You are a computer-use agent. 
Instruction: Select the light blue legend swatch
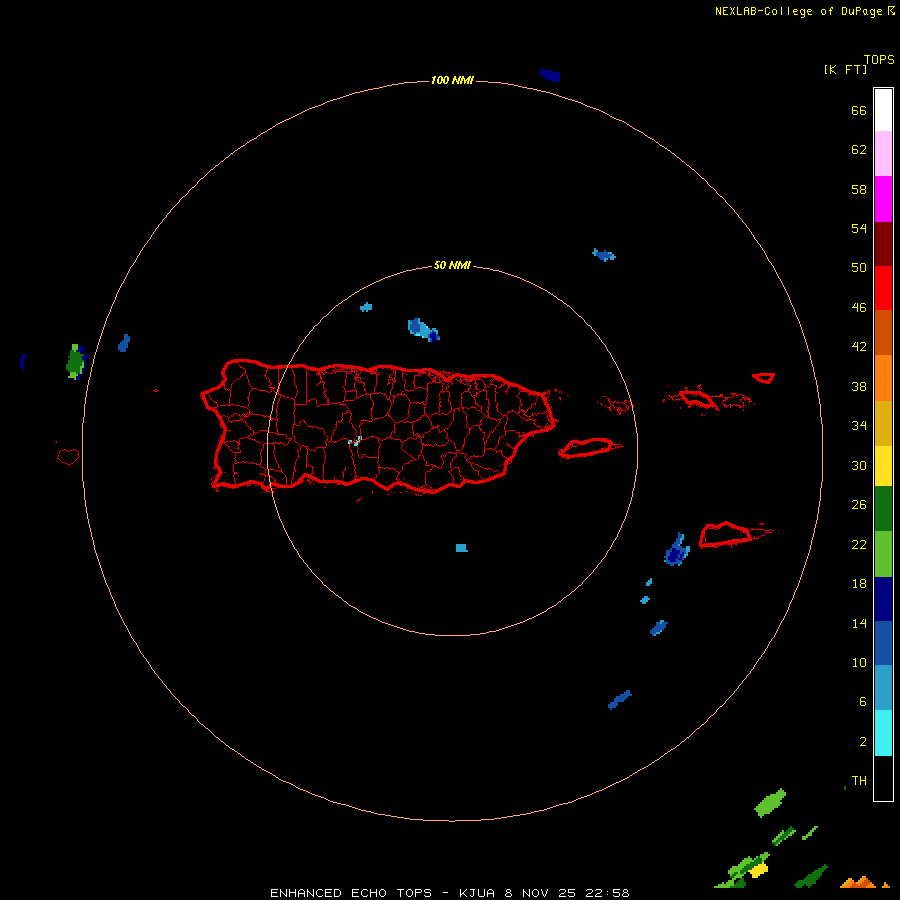coord(883,688)
